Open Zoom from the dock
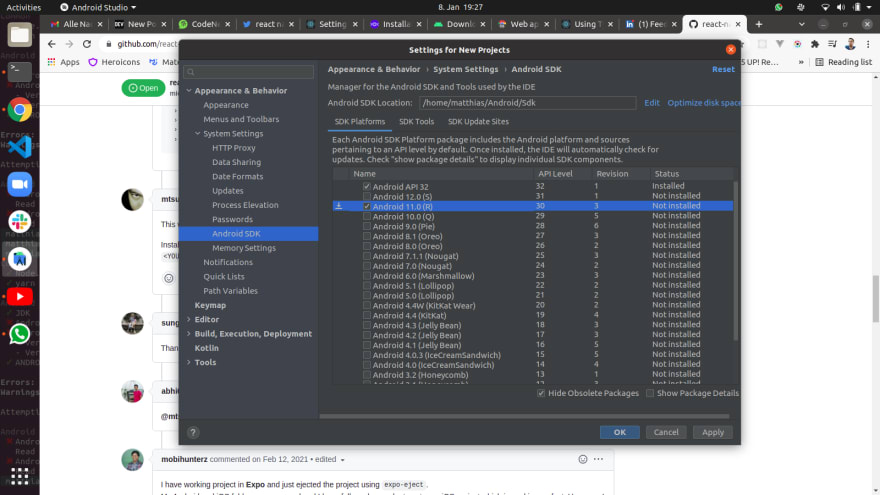880x495 pixels. (20, 184)
